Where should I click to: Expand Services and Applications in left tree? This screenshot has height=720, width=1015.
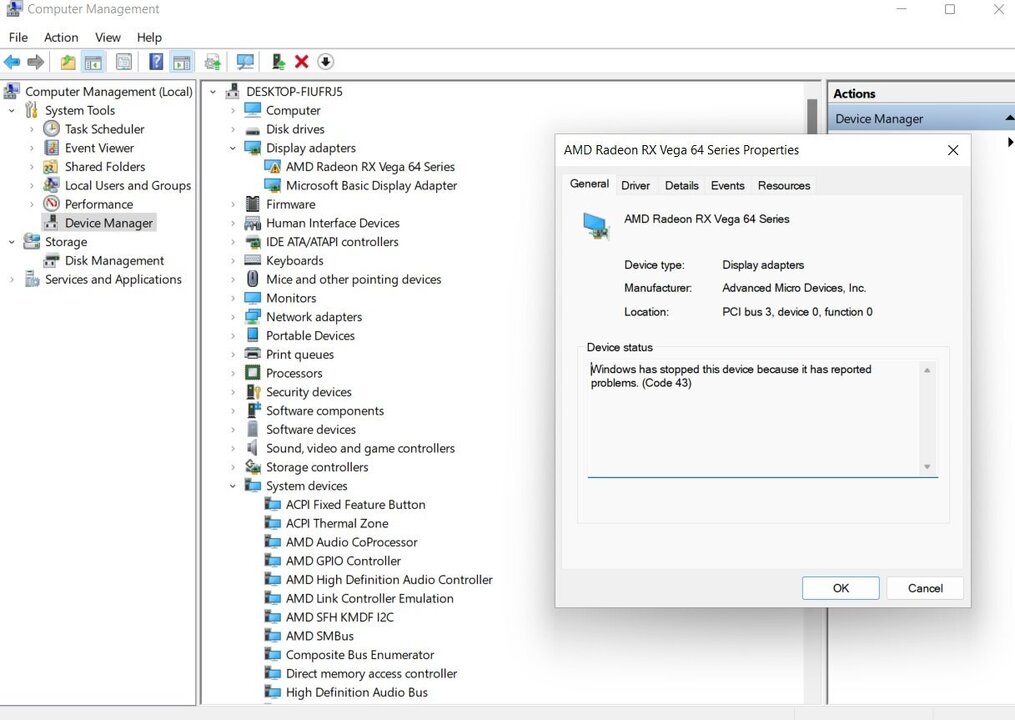[x=12, y=280]
